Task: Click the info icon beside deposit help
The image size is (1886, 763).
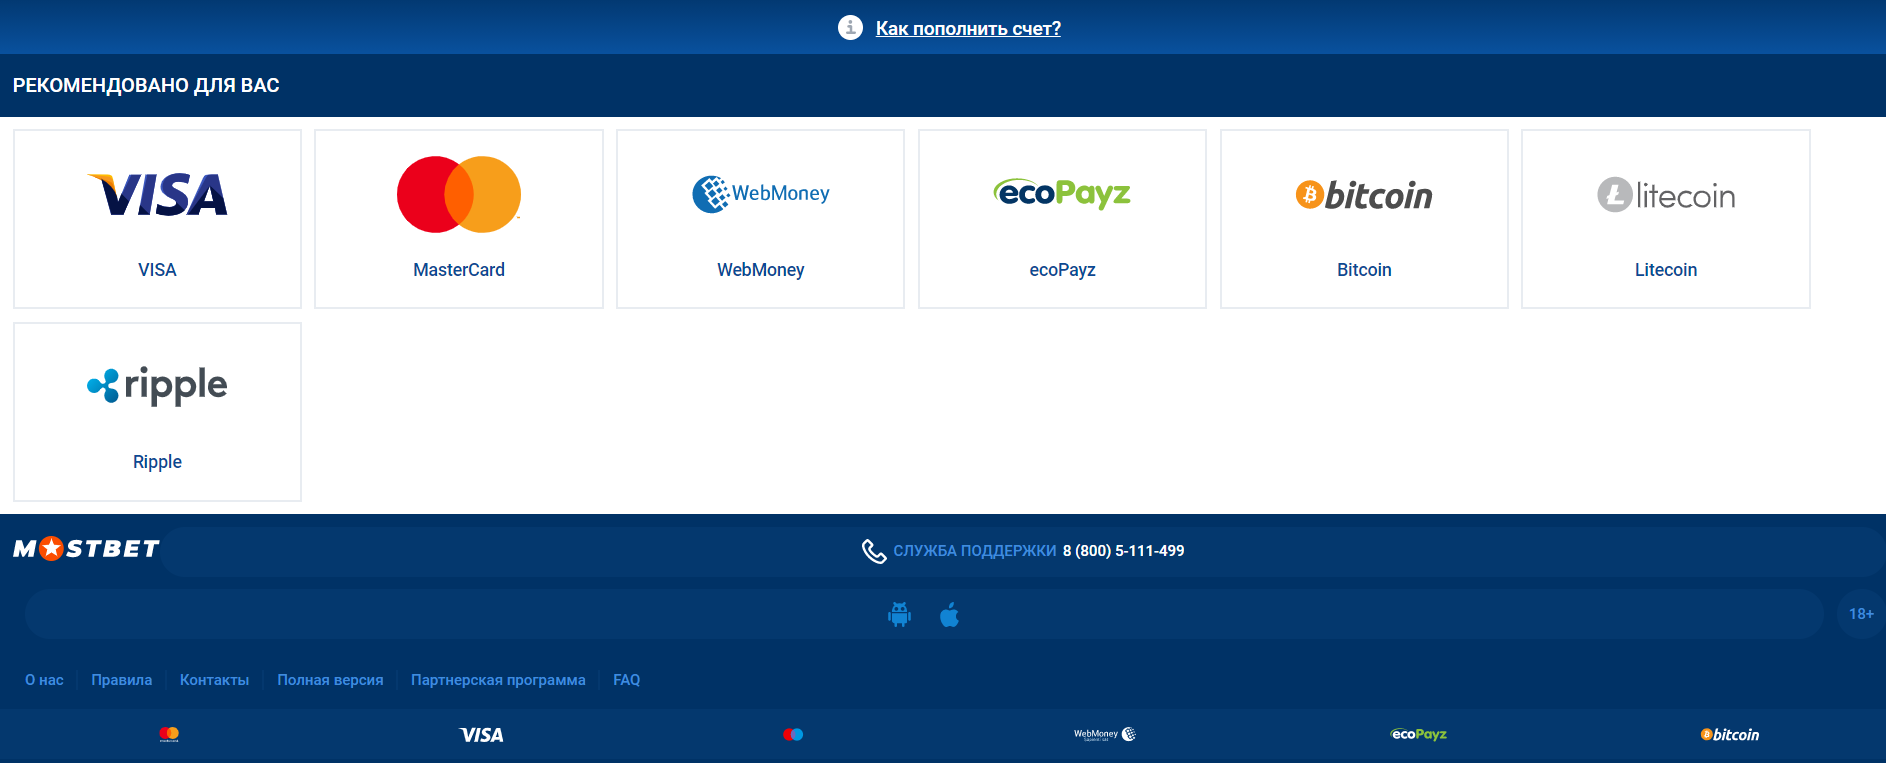Action: click(850, 28)
